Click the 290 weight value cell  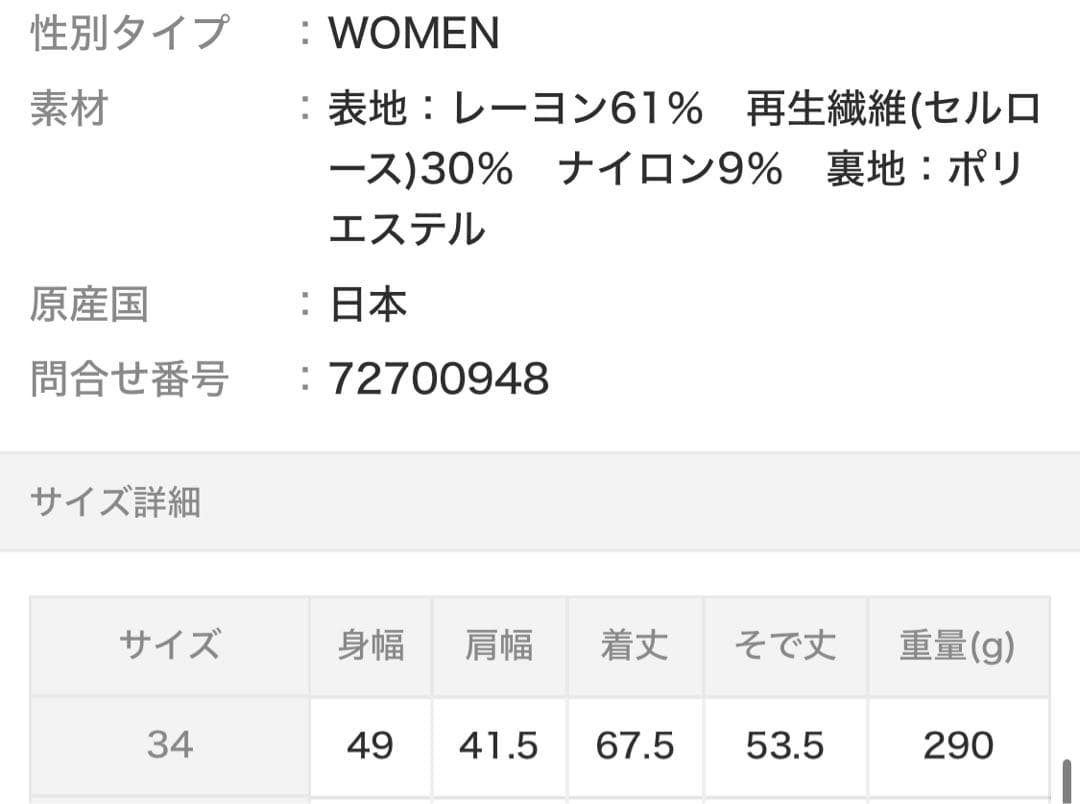coord(957,745)
